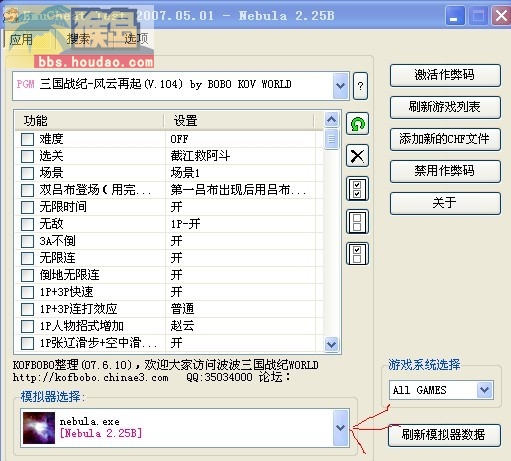Select the 普通 setting value
This screenshot has height=461, width=511.
coord(182,309)
